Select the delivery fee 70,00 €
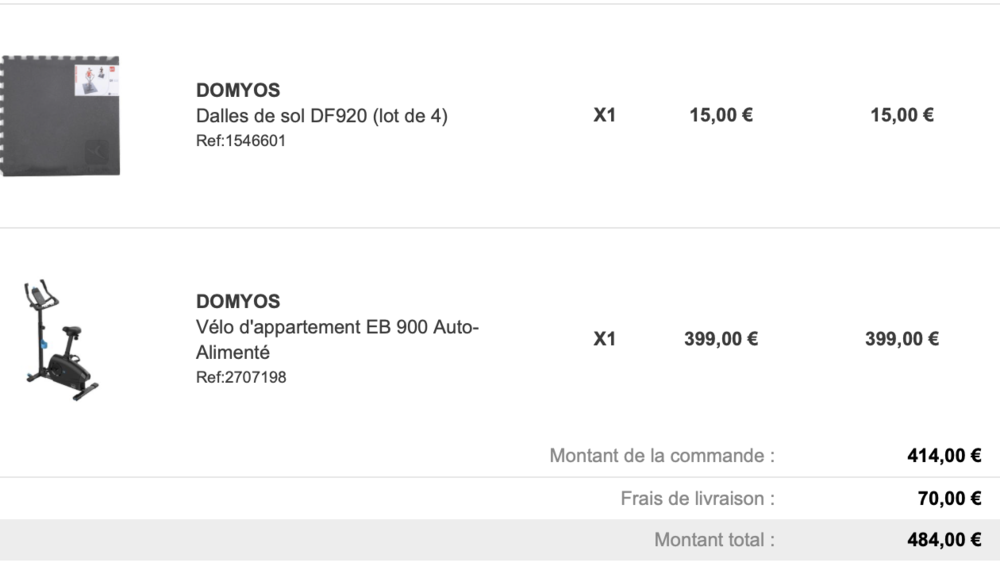The height and width of the screenshot is (578, 1000). coord(948,498)
